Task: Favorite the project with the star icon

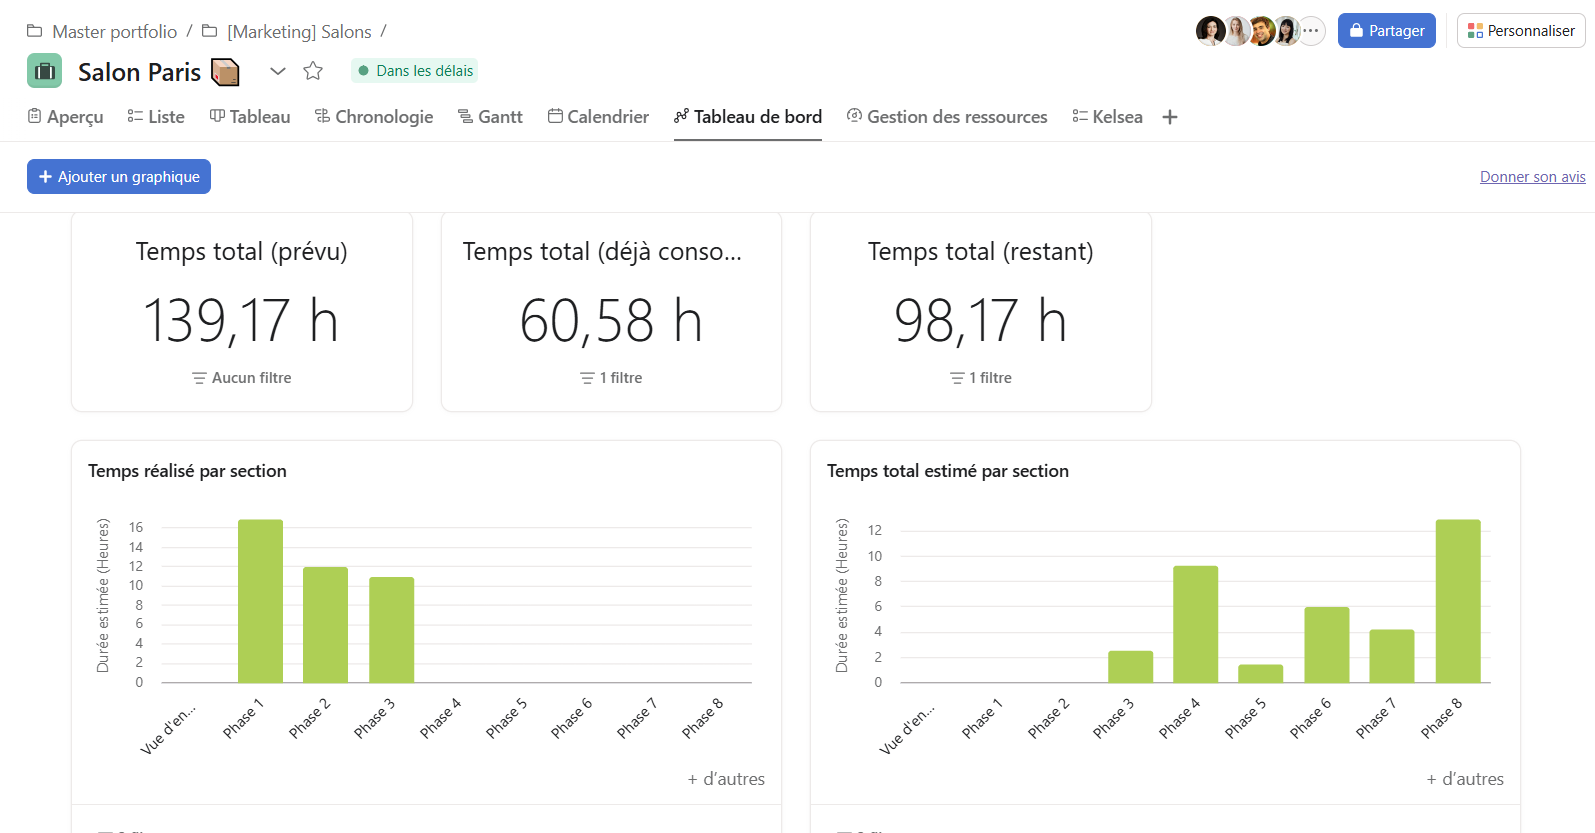Action: (x=313, y=71)
